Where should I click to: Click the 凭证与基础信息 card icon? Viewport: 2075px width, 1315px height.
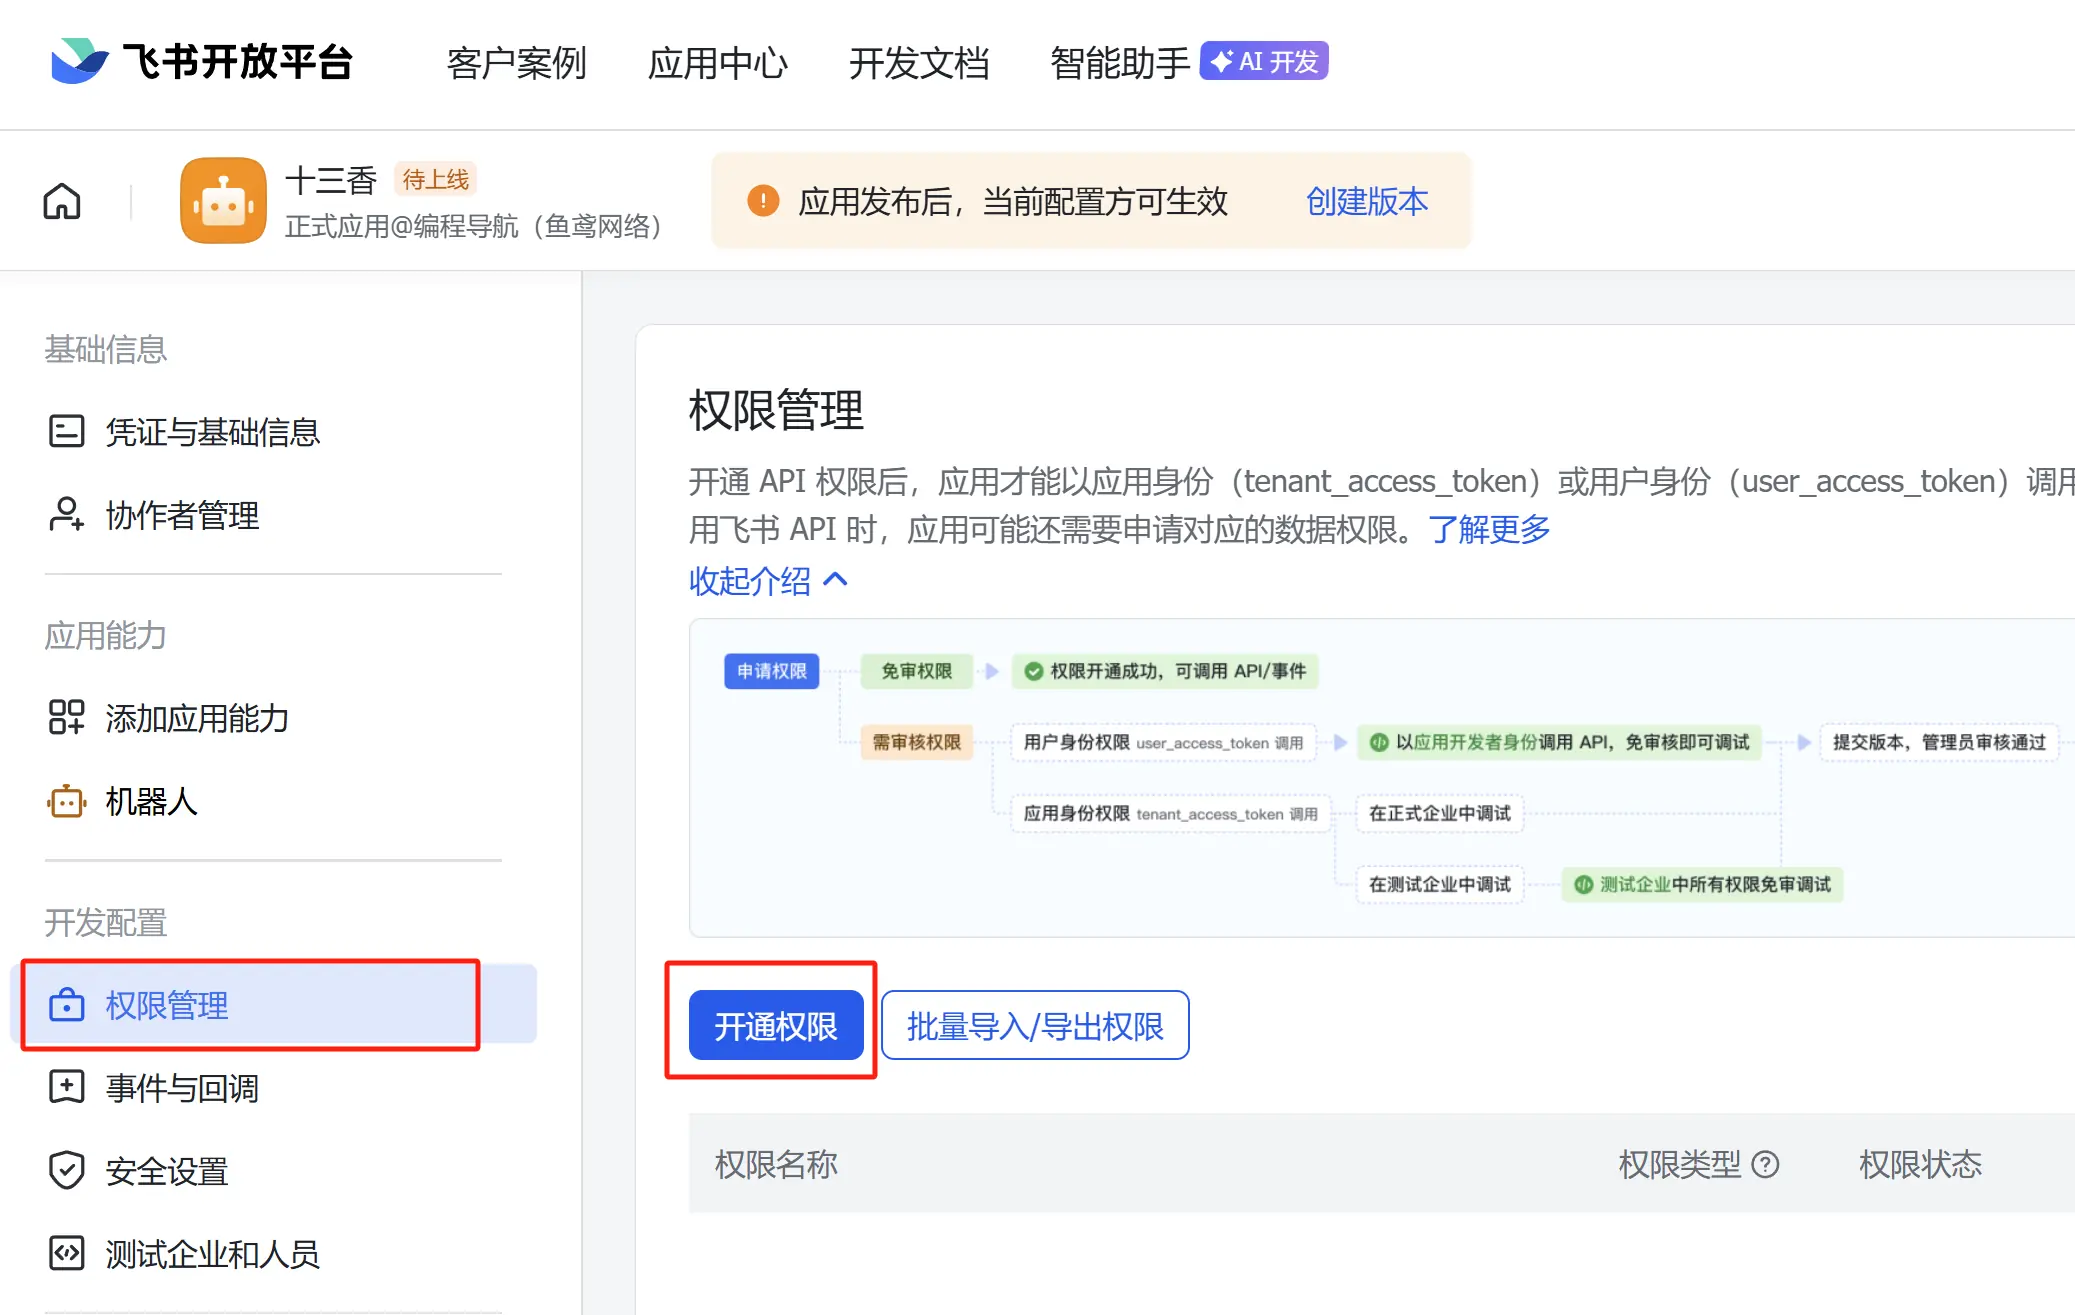67,432
